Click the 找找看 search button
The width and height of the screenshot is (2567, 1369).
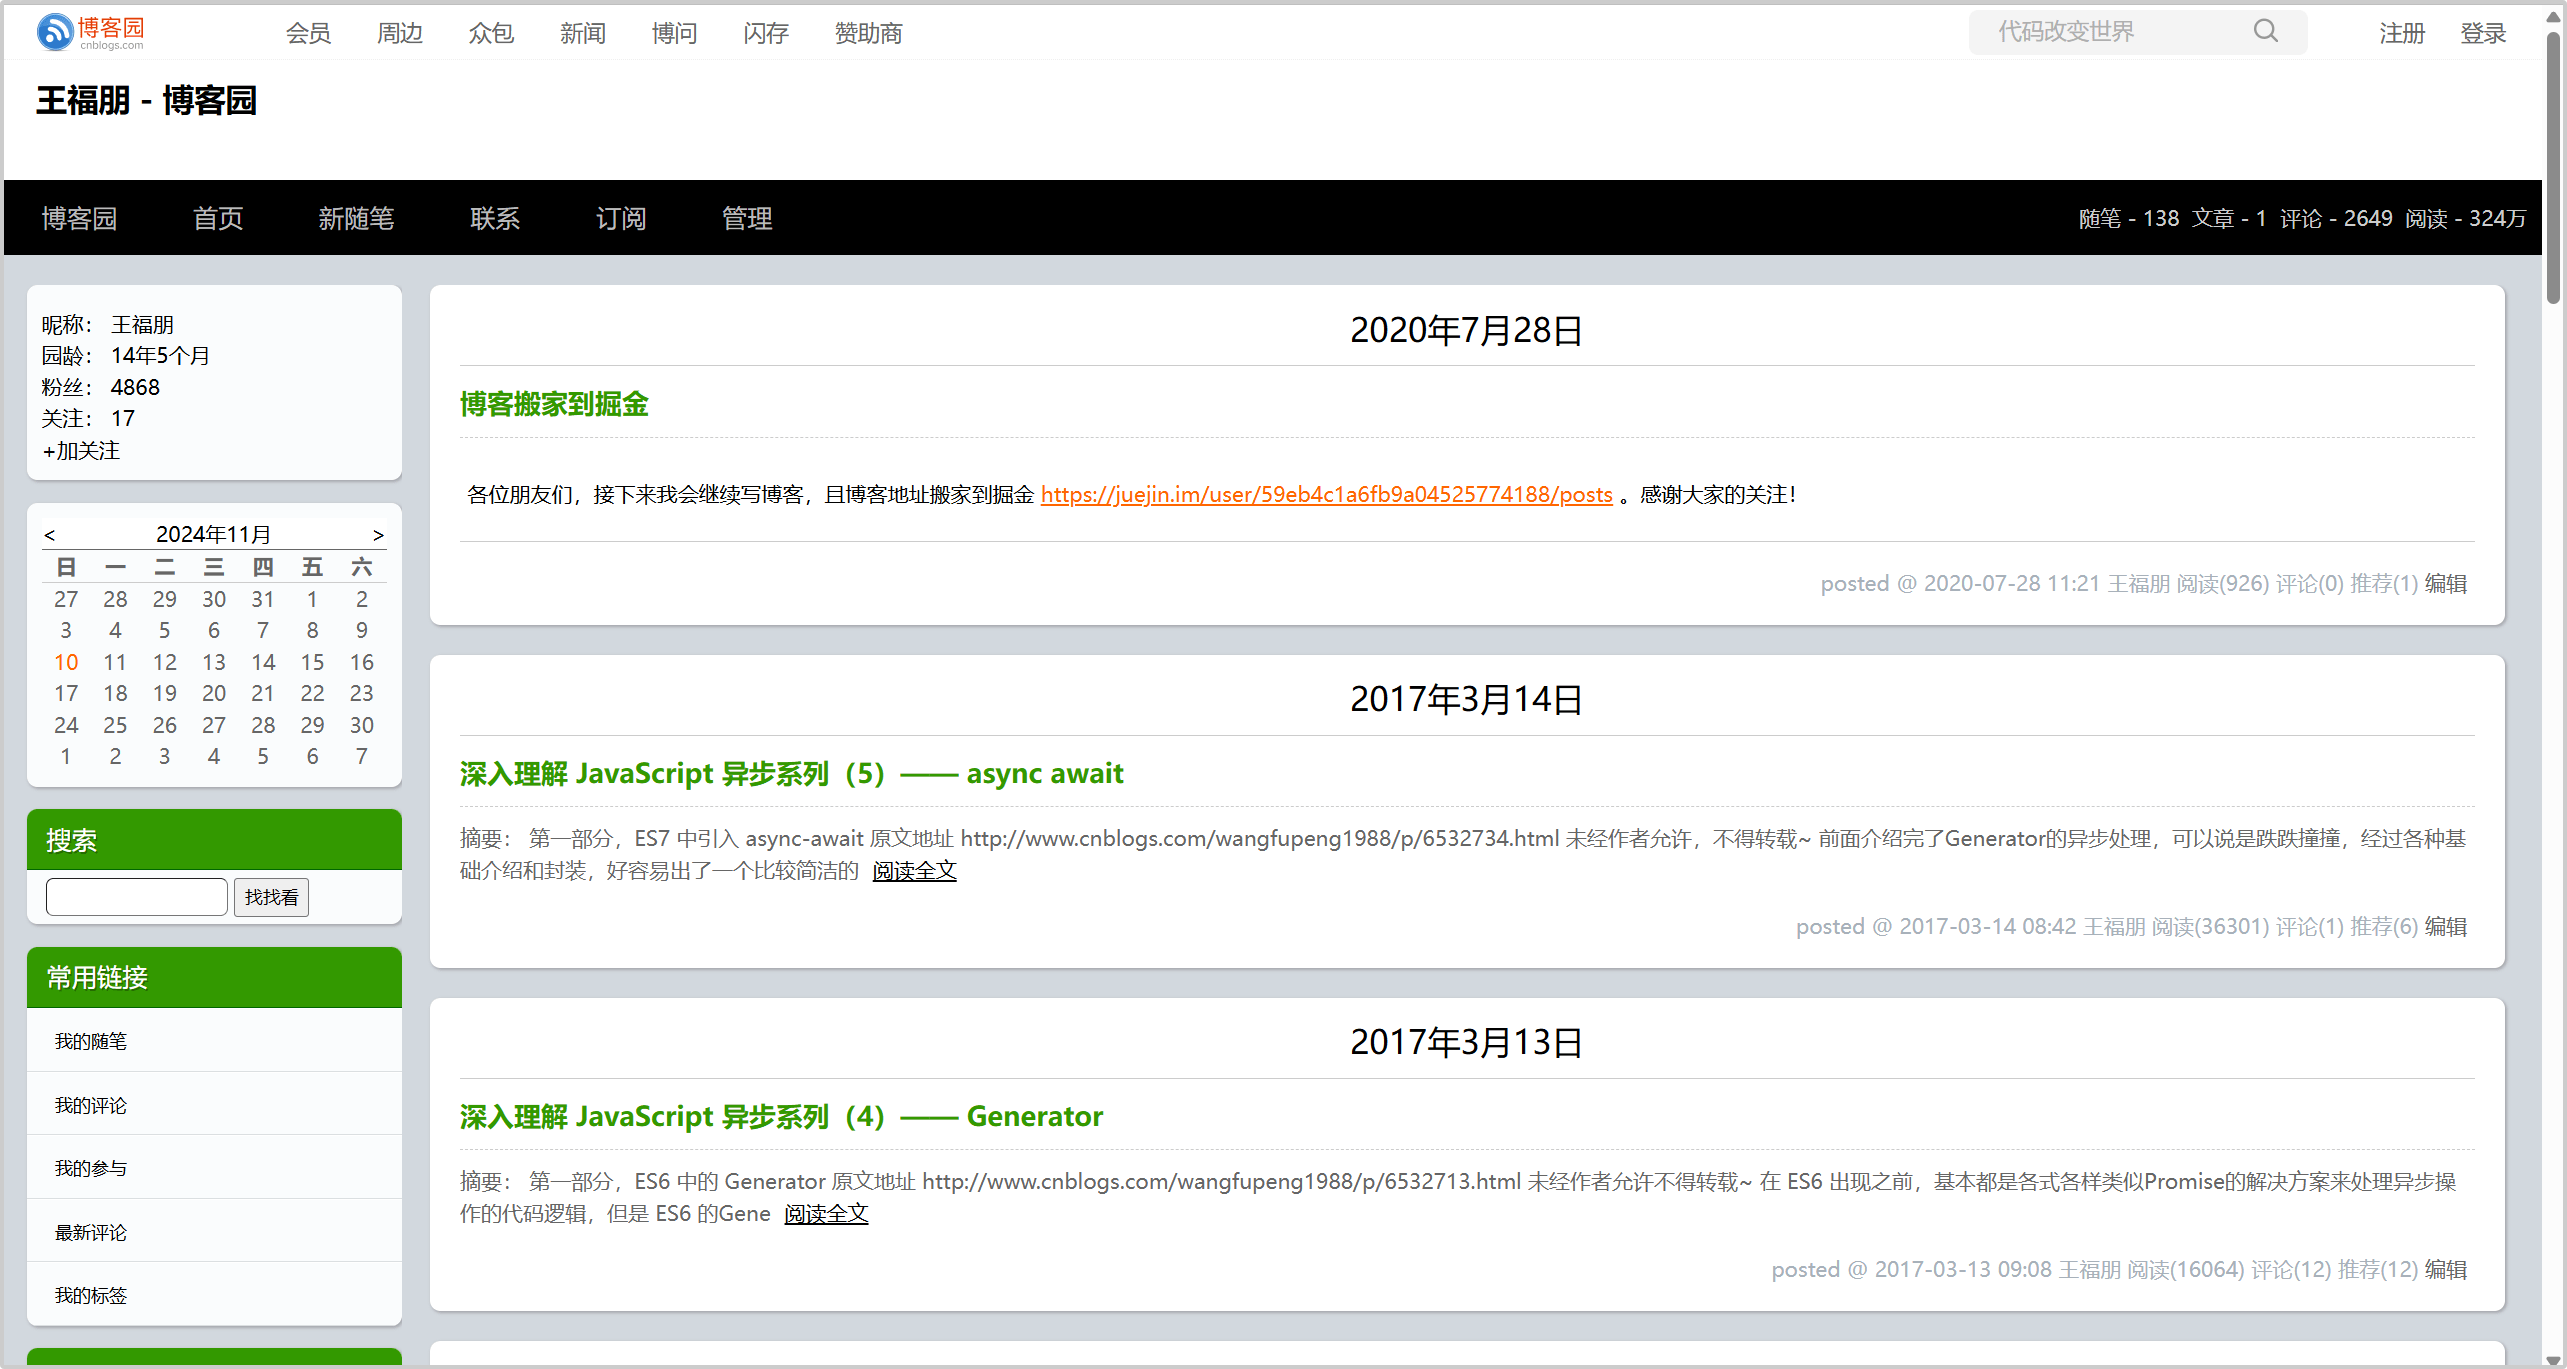(x=271, y=897)
